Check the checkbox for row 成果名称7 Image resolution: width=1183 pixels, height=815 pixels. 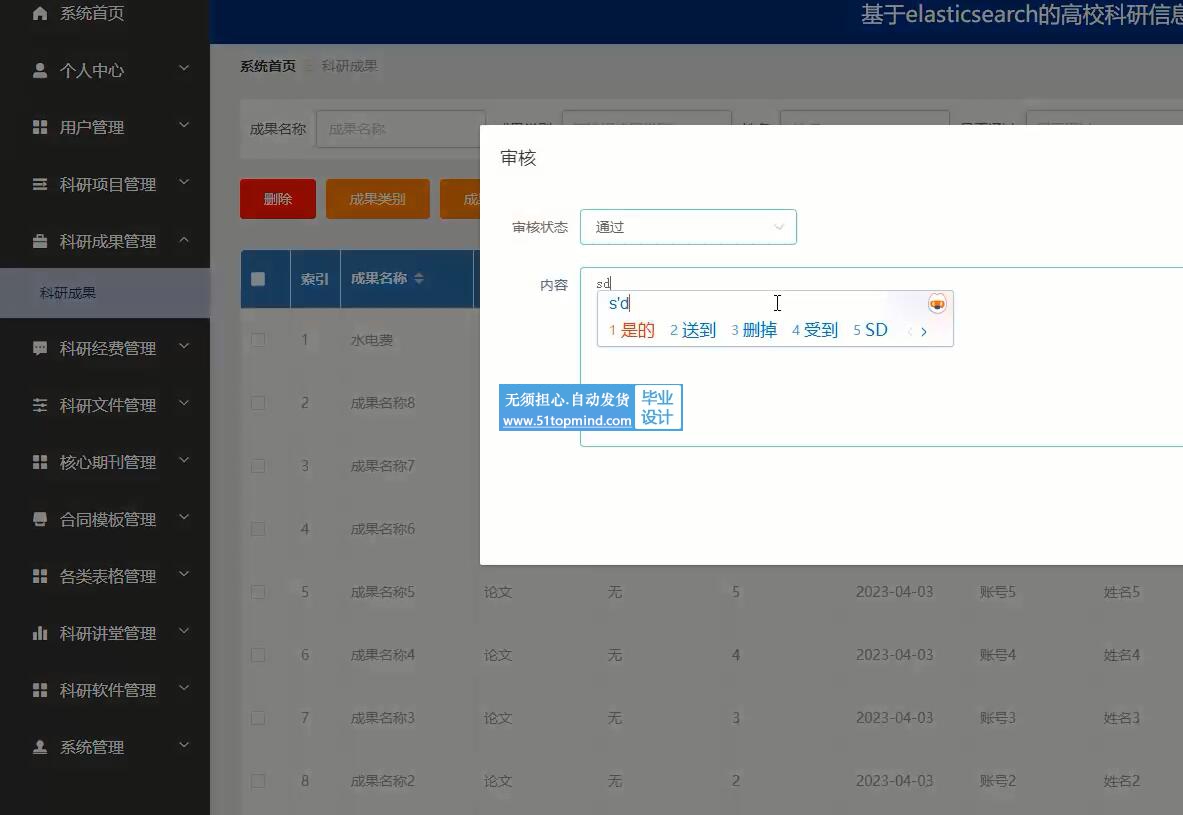pyautogui.click(x=258, y=466)
